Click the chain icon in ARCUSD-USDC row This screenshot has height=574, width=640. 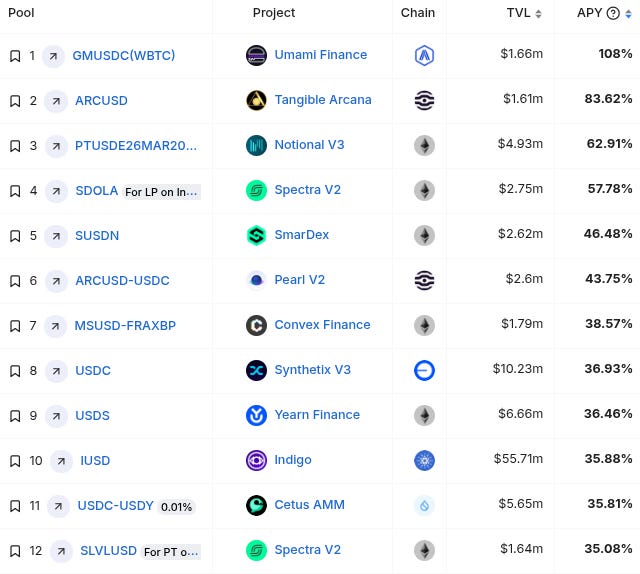pos(424,280)
